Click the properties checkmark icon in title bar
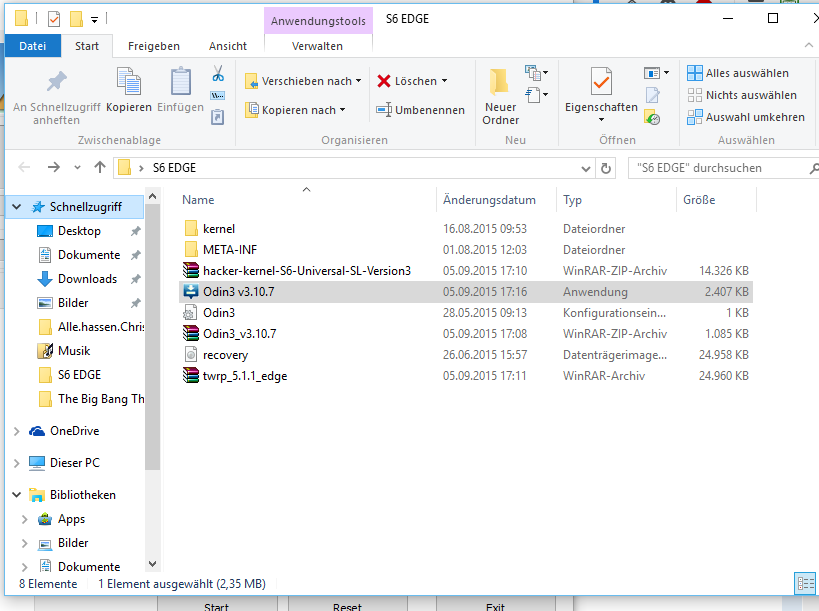Screen dimensions: 819x611 pyautogui.click(x=54, y=19)
